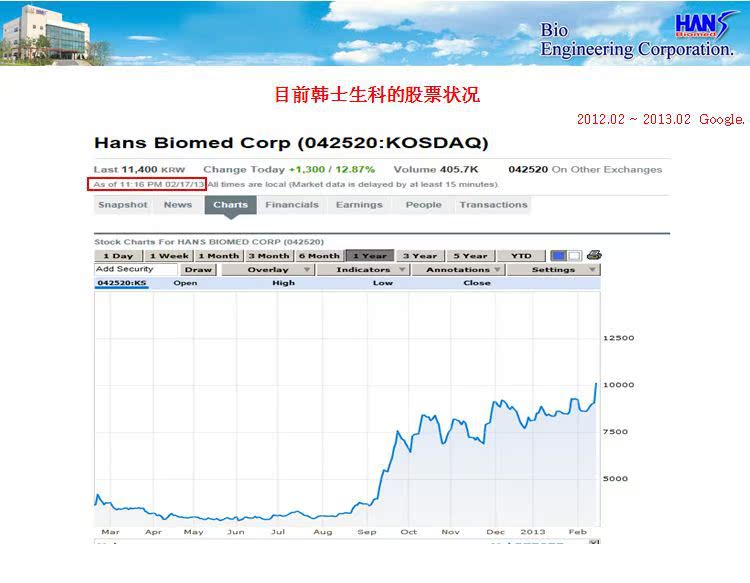Open the Settings dropdown
This screenshot has width=750, height=583.
tap(553, 270)
